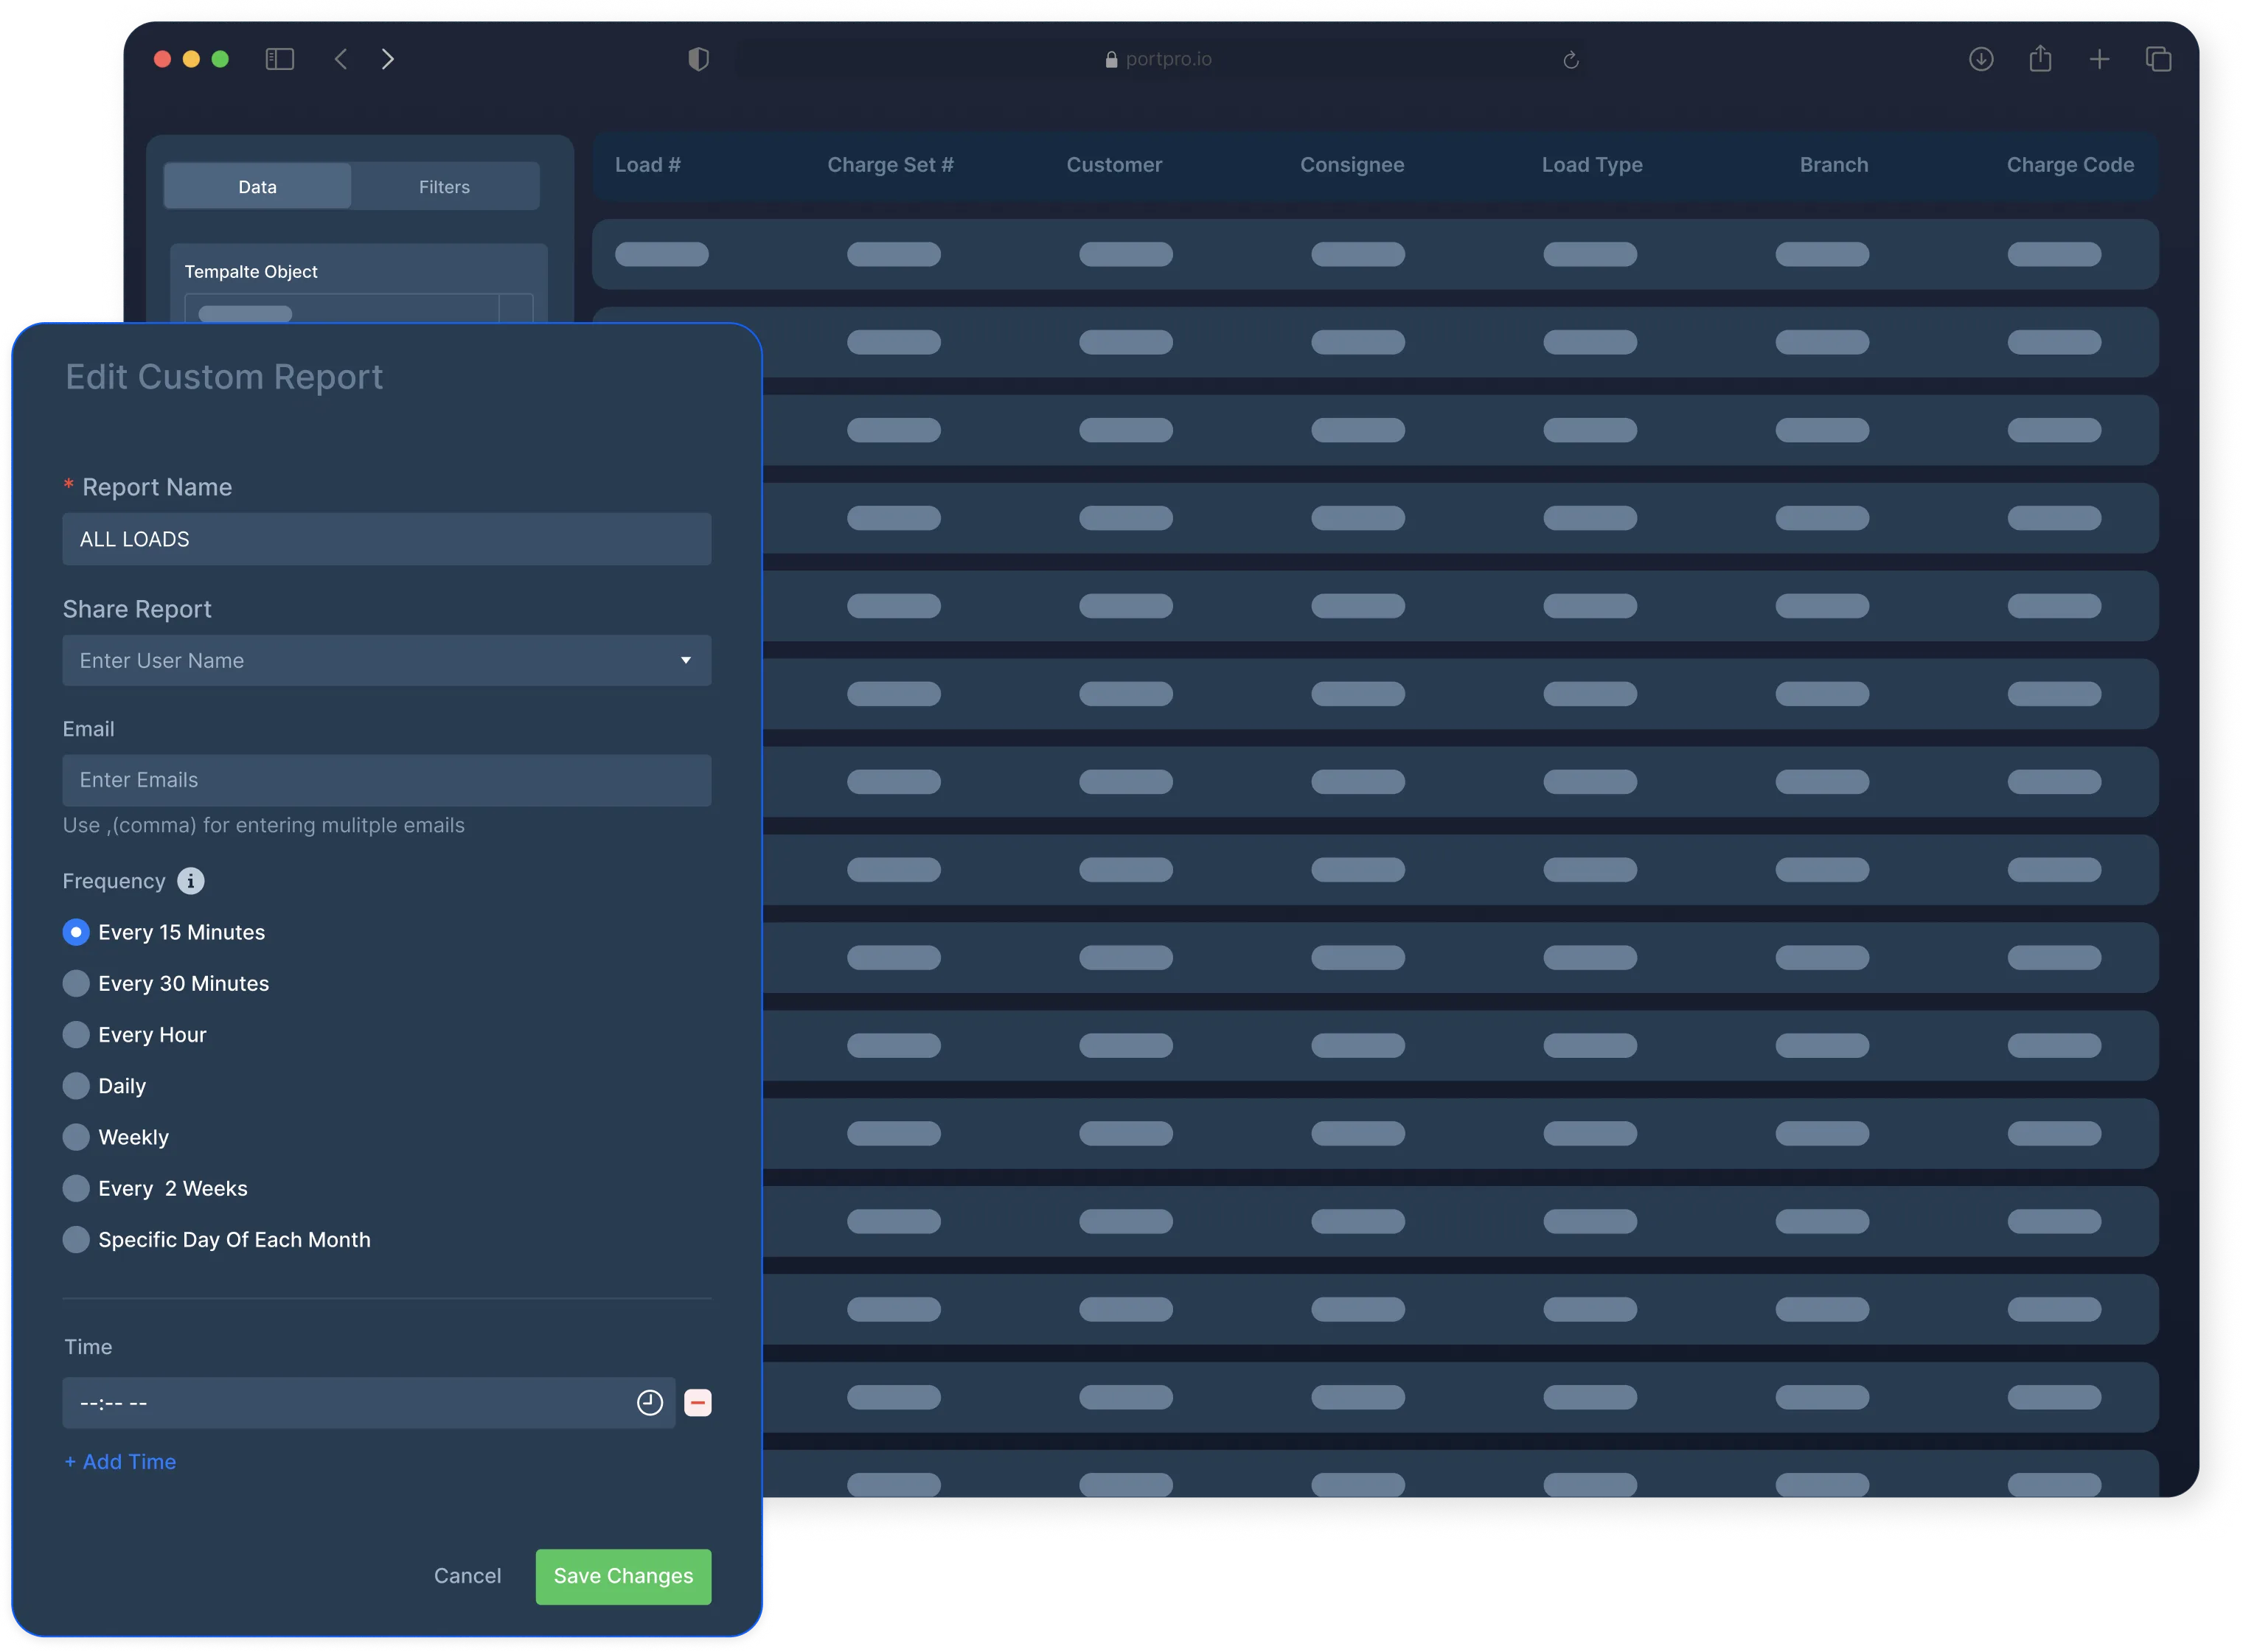The height and width of the screenshot is (1652, 2243).
Task: Select the Daily frequency option
Action: point(76,1086)
